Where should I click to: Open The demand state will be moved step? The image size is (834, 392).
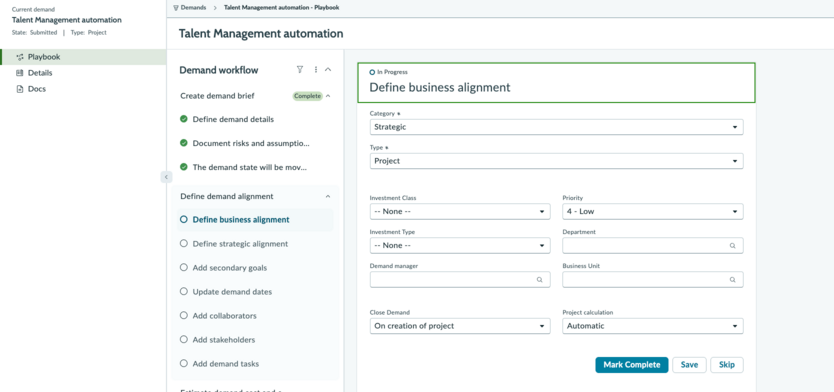250,167
